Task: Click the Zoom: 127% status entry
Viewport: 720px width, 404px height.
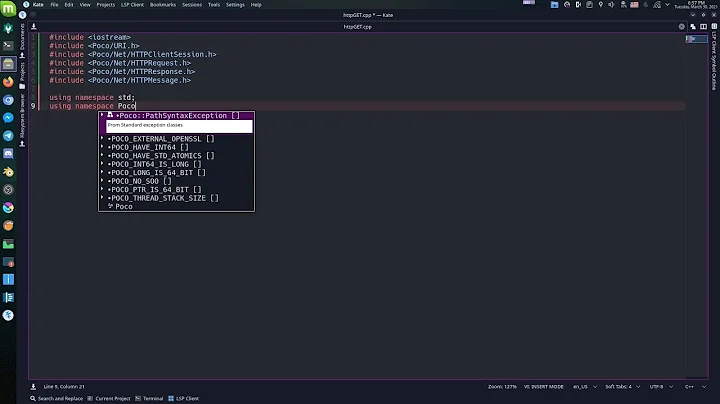Action: 502,387
